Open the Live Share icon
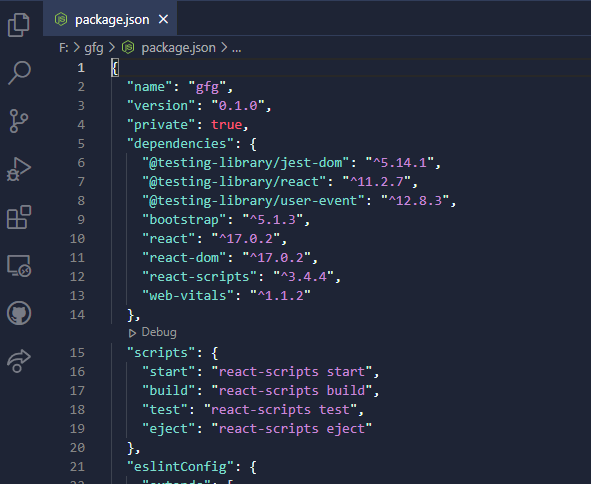Screen dimensions: 591x484 click(18, 361)
